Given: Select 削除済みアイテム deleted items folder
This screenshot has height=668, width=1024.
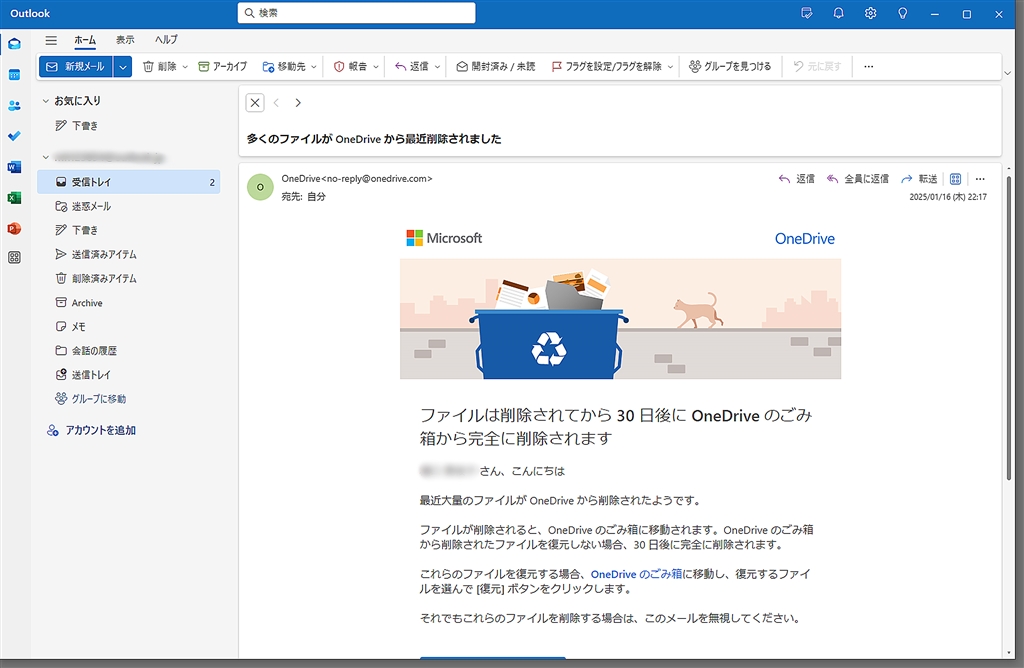Looking at the screenshot, I should (x=129, y=279).
